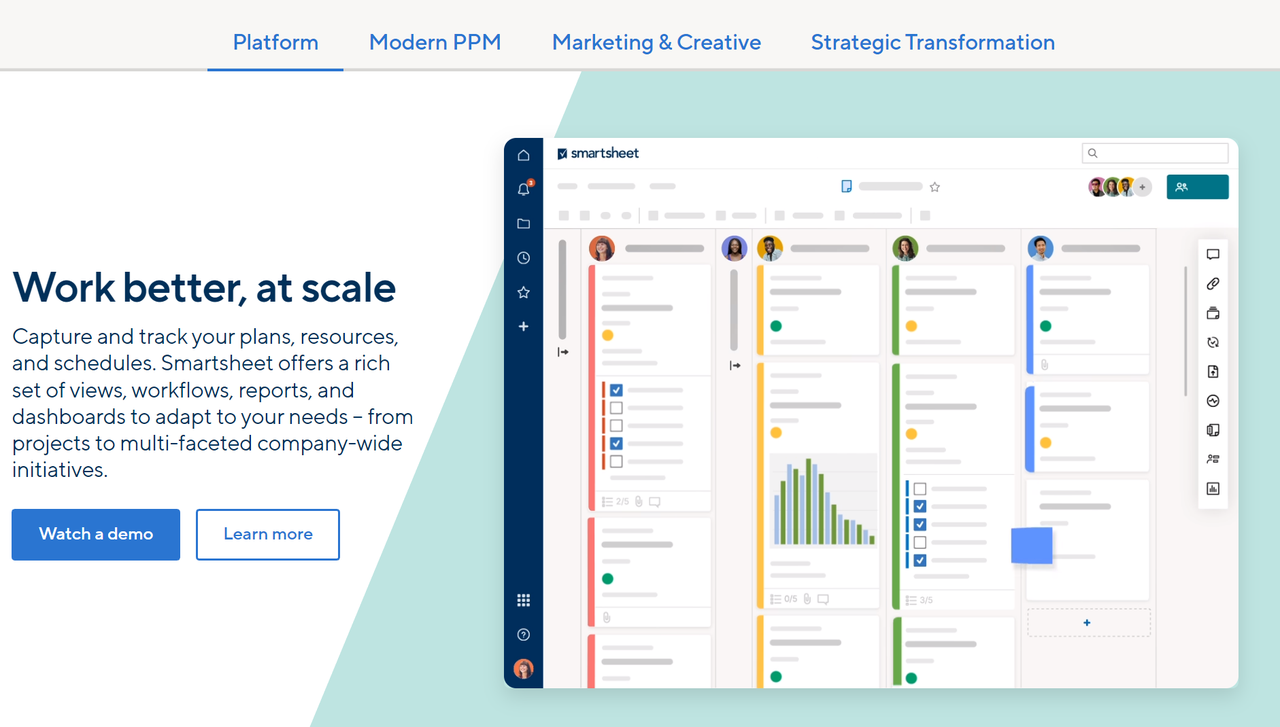Click the smartsheet logo

[598, 153]
